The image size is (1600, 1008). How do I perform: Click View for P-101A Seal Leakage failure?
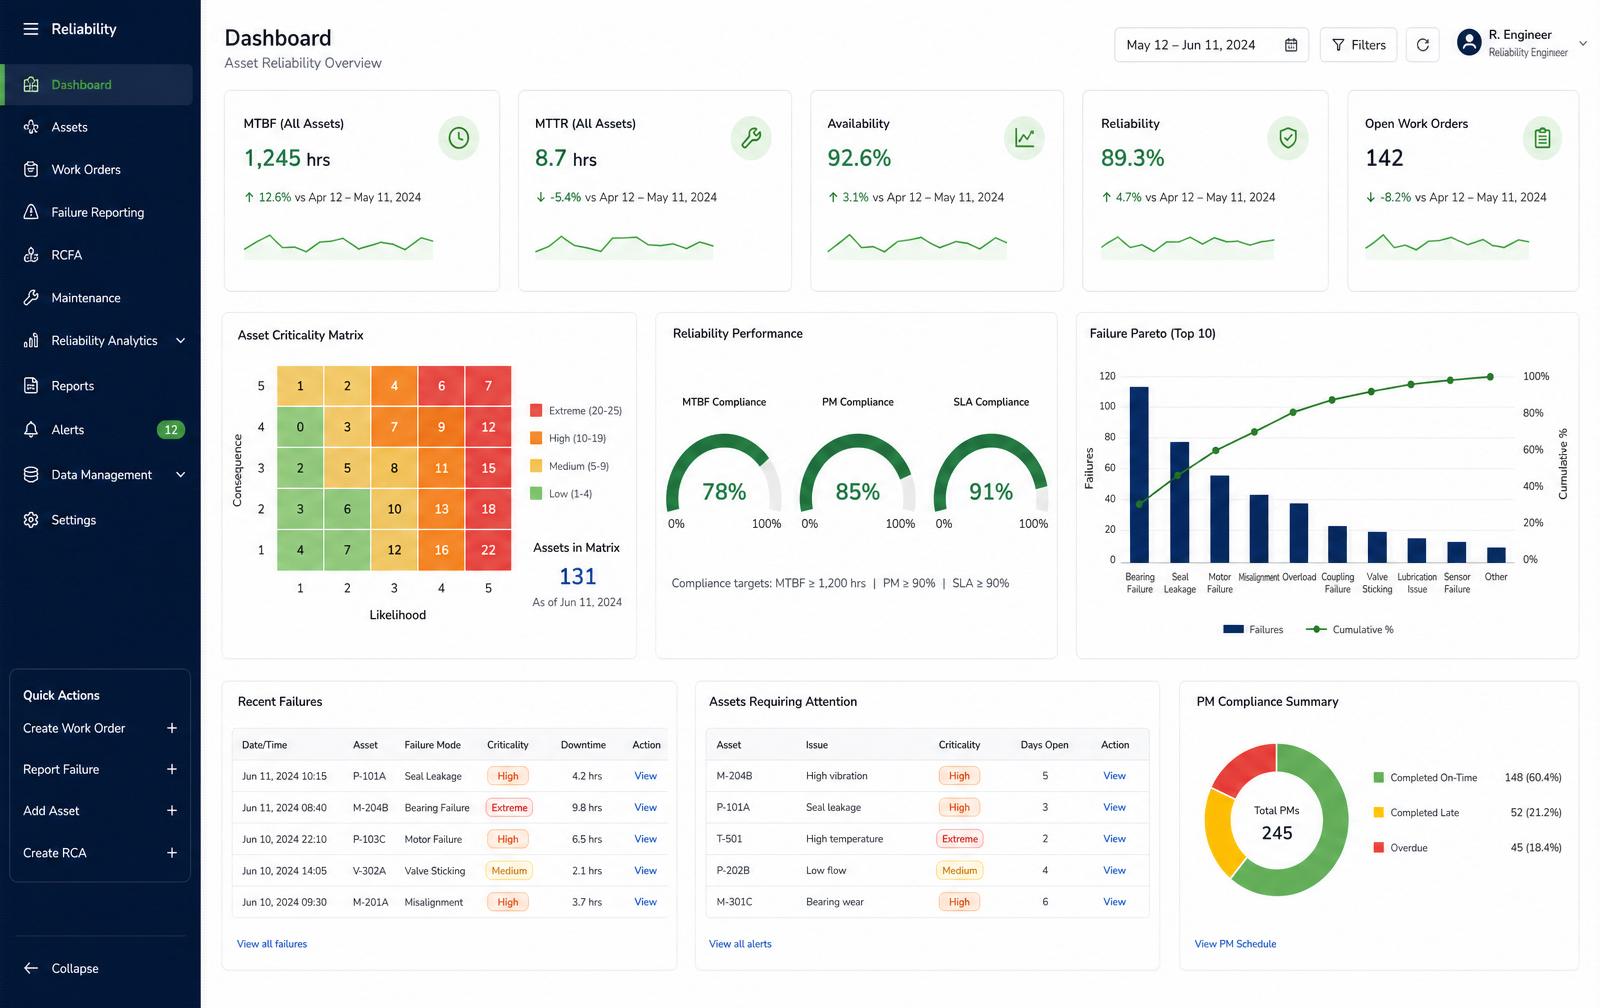[x=645, y=776]
